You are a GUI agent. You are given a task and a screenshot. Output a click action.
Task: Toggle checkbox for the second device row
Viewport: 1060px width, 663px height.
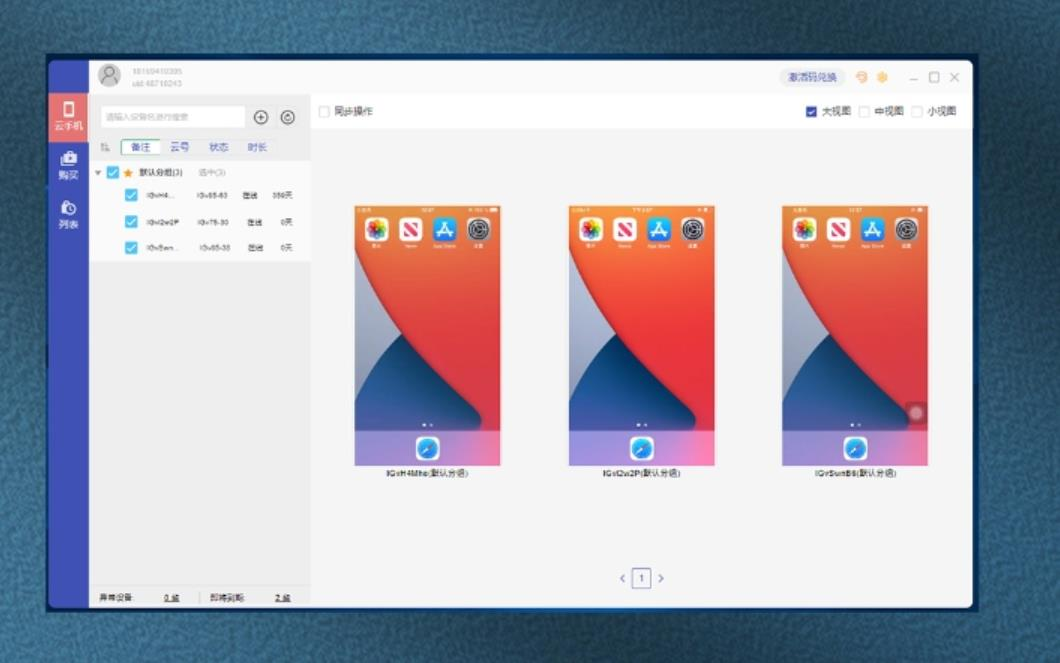click(131, 221)
